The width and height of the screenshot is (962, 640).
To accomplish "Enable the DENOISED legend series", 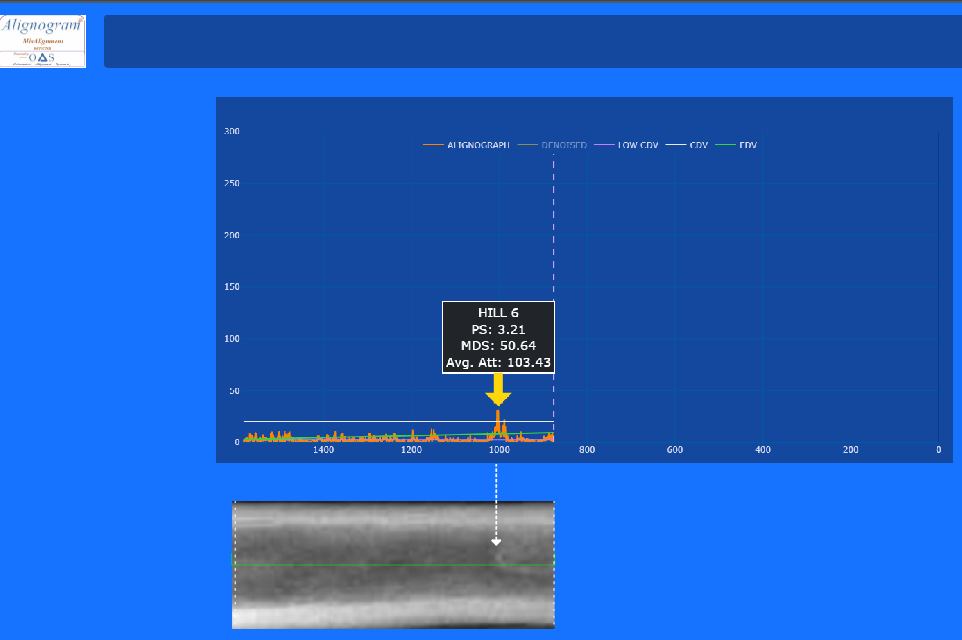I will [552, 145].
